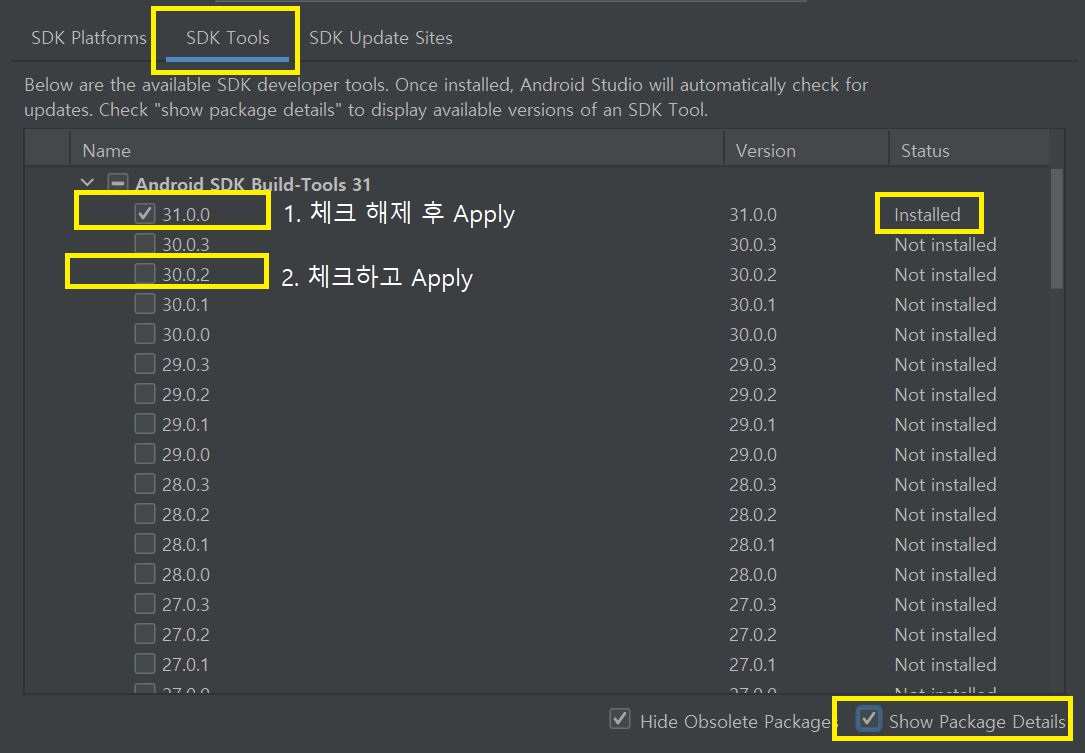
Task: Switch to the SDK Platforms tab
Action: (89, 37)
